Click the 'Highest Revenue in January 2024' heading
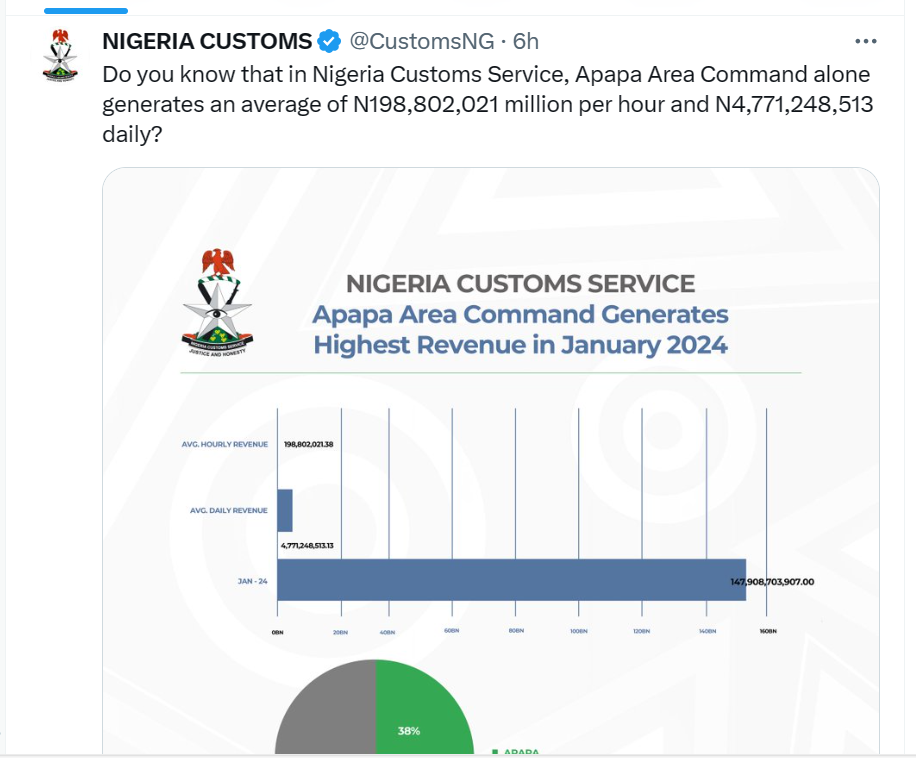This screenshot has width=916, height=758. (x=520, y=346)
